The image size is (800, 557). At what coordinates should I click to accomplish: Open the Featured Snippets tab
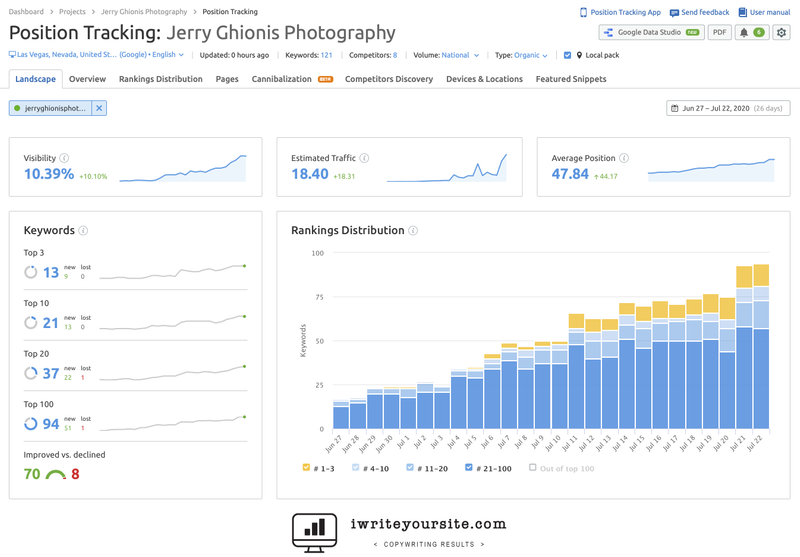click(571, 79)
